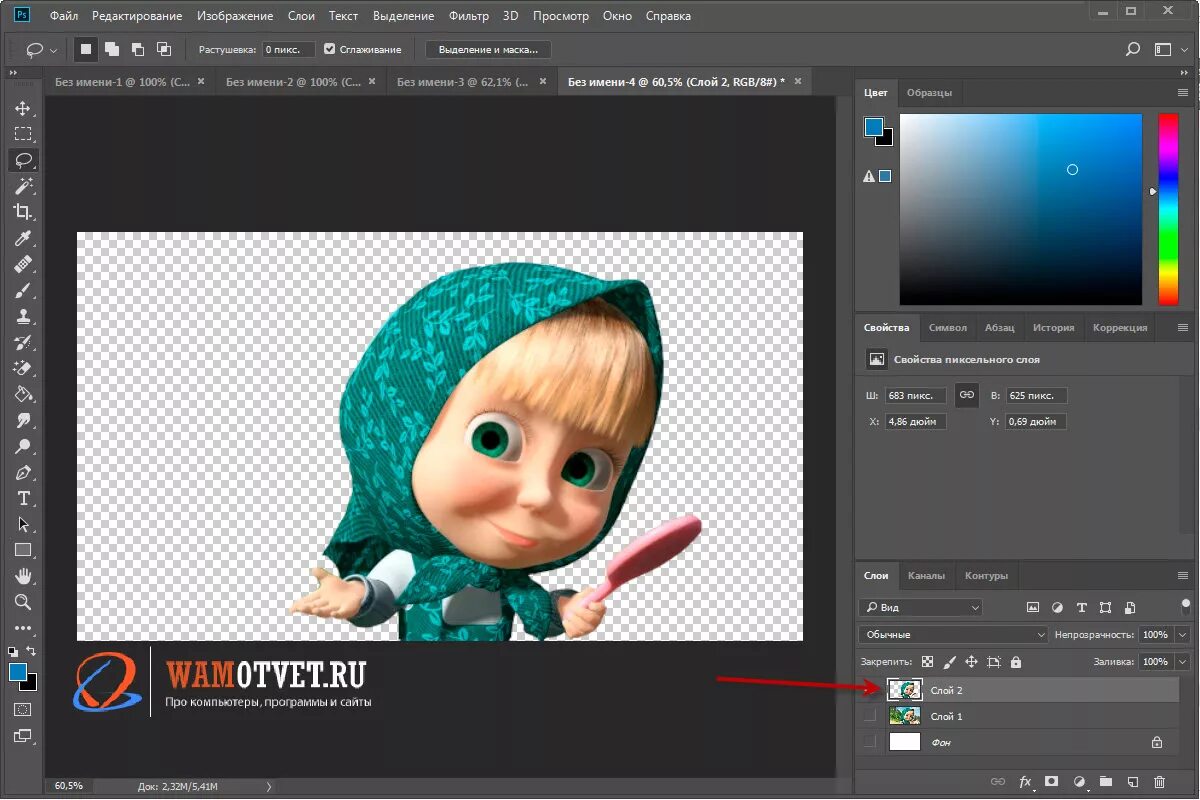
Task: Open the Заливка slider arrow
Action: click(x=1184, y=662)
